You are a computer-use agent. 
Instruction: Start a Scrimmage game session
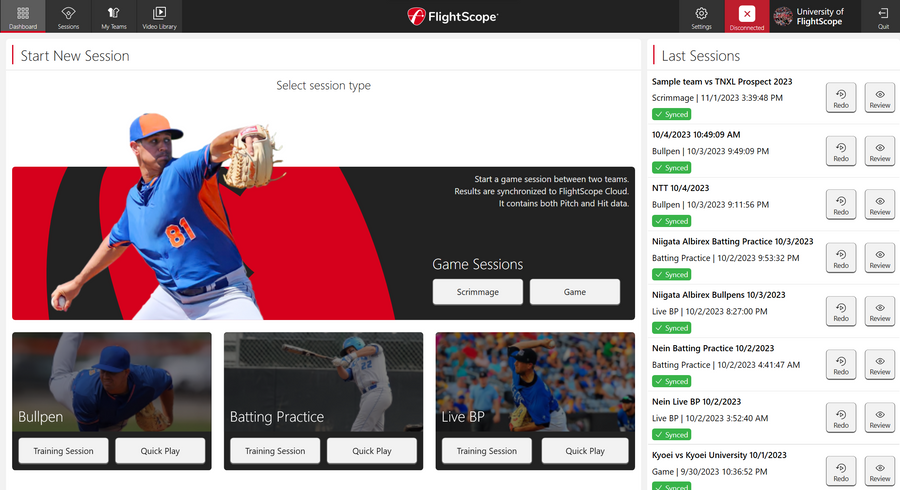pyautogui.click(x=478, y=292)
